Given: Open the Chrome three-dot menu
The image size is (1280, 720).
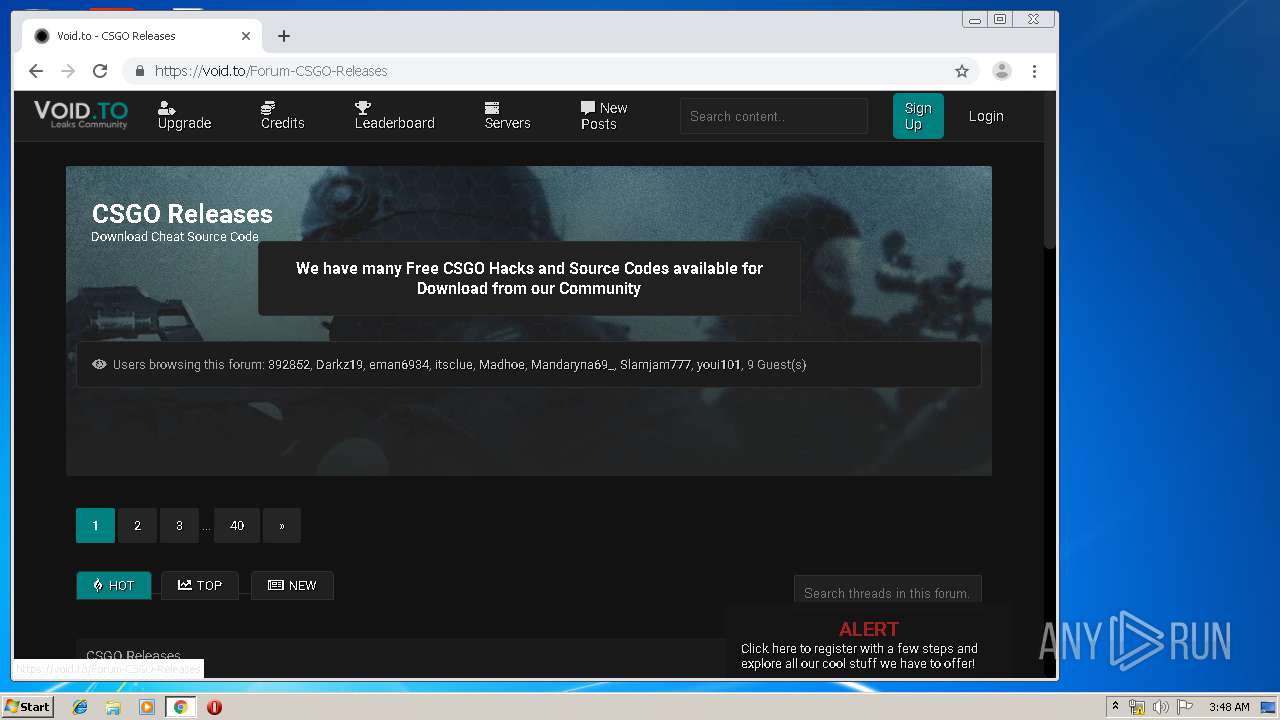Looking at the screenshot, I should [1034, 71].
